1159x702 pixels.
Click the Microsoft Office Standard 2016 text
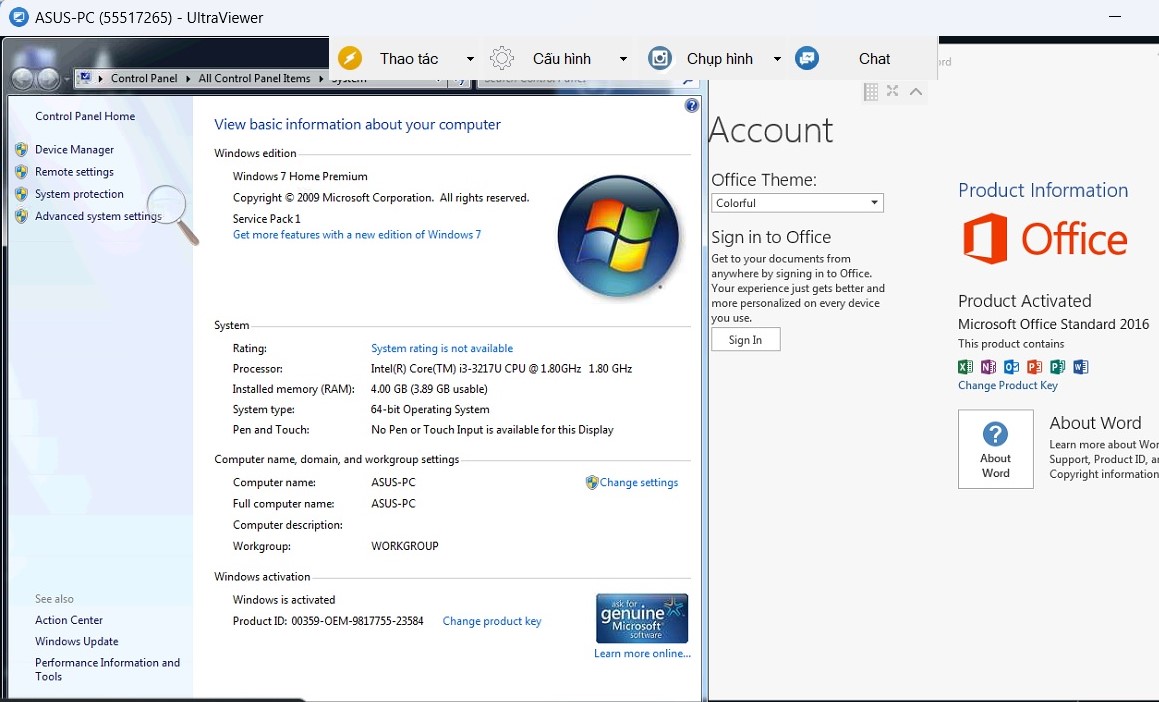(1053, 324)
